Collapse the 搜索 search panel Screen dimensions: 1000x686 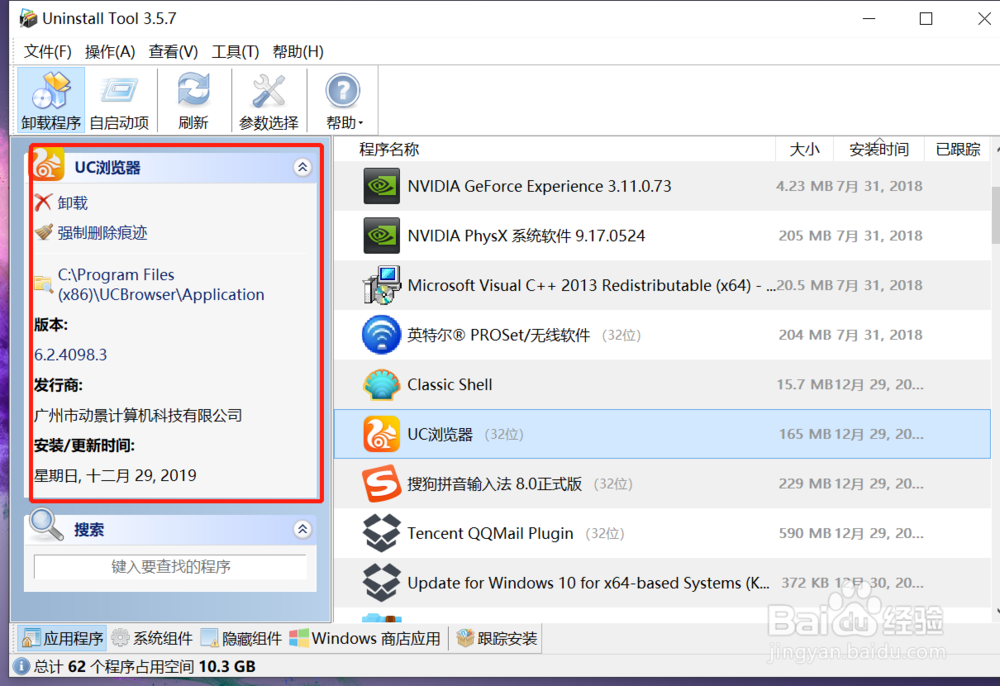click(x=302, y=529)
